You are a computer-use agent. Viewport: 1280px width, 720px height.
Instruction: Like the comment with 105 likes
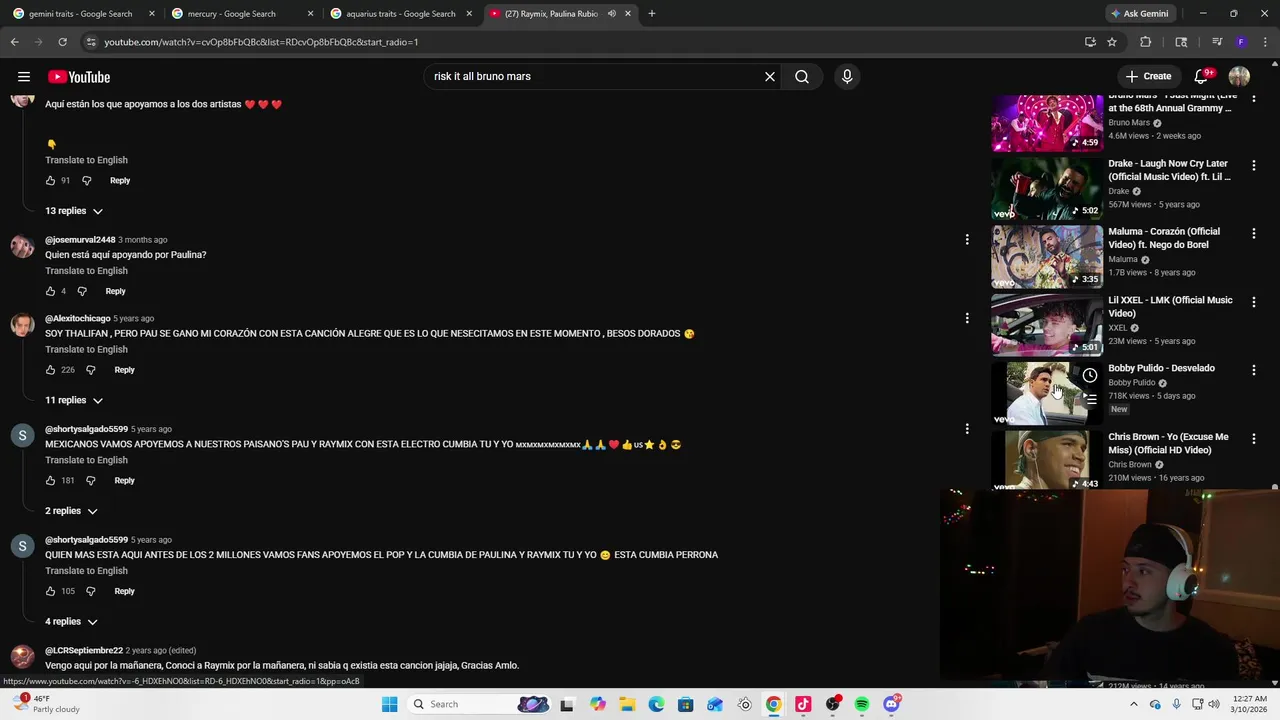50,591
